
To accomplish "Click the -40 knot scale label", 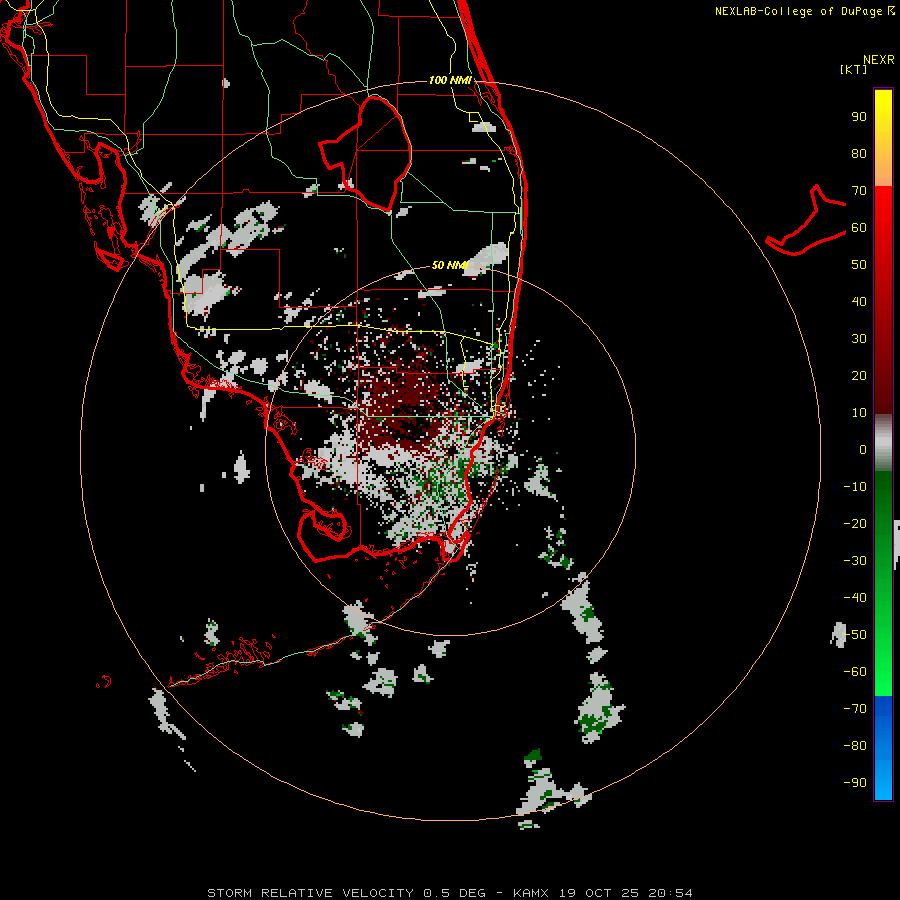I will pos(855,598).
